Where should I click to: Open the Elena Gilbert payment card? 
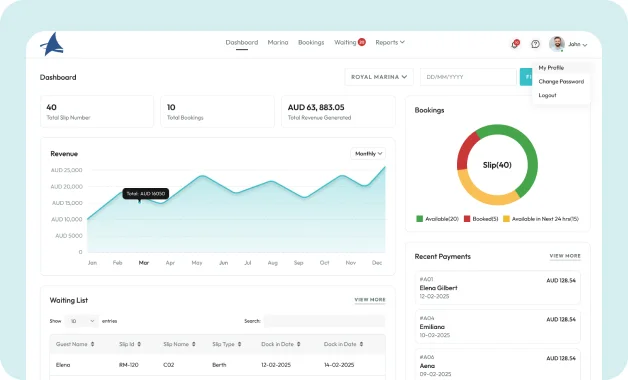coord(497,288)
